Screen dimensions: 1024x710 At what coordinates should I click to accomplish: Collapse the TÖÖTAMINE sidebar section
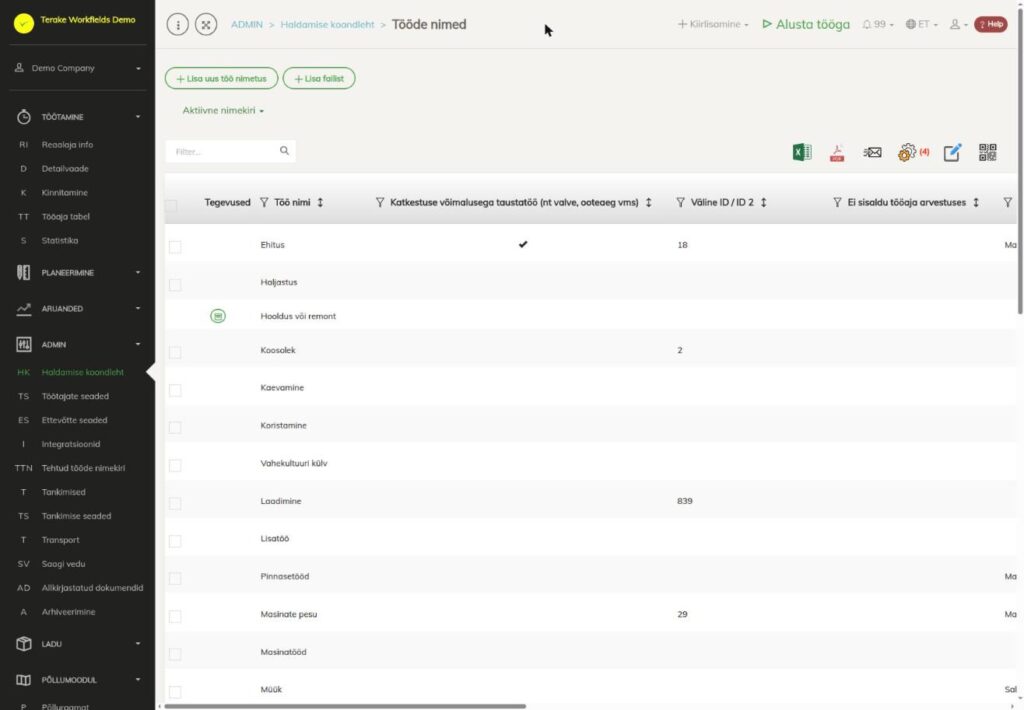click(x=78, y=117)
